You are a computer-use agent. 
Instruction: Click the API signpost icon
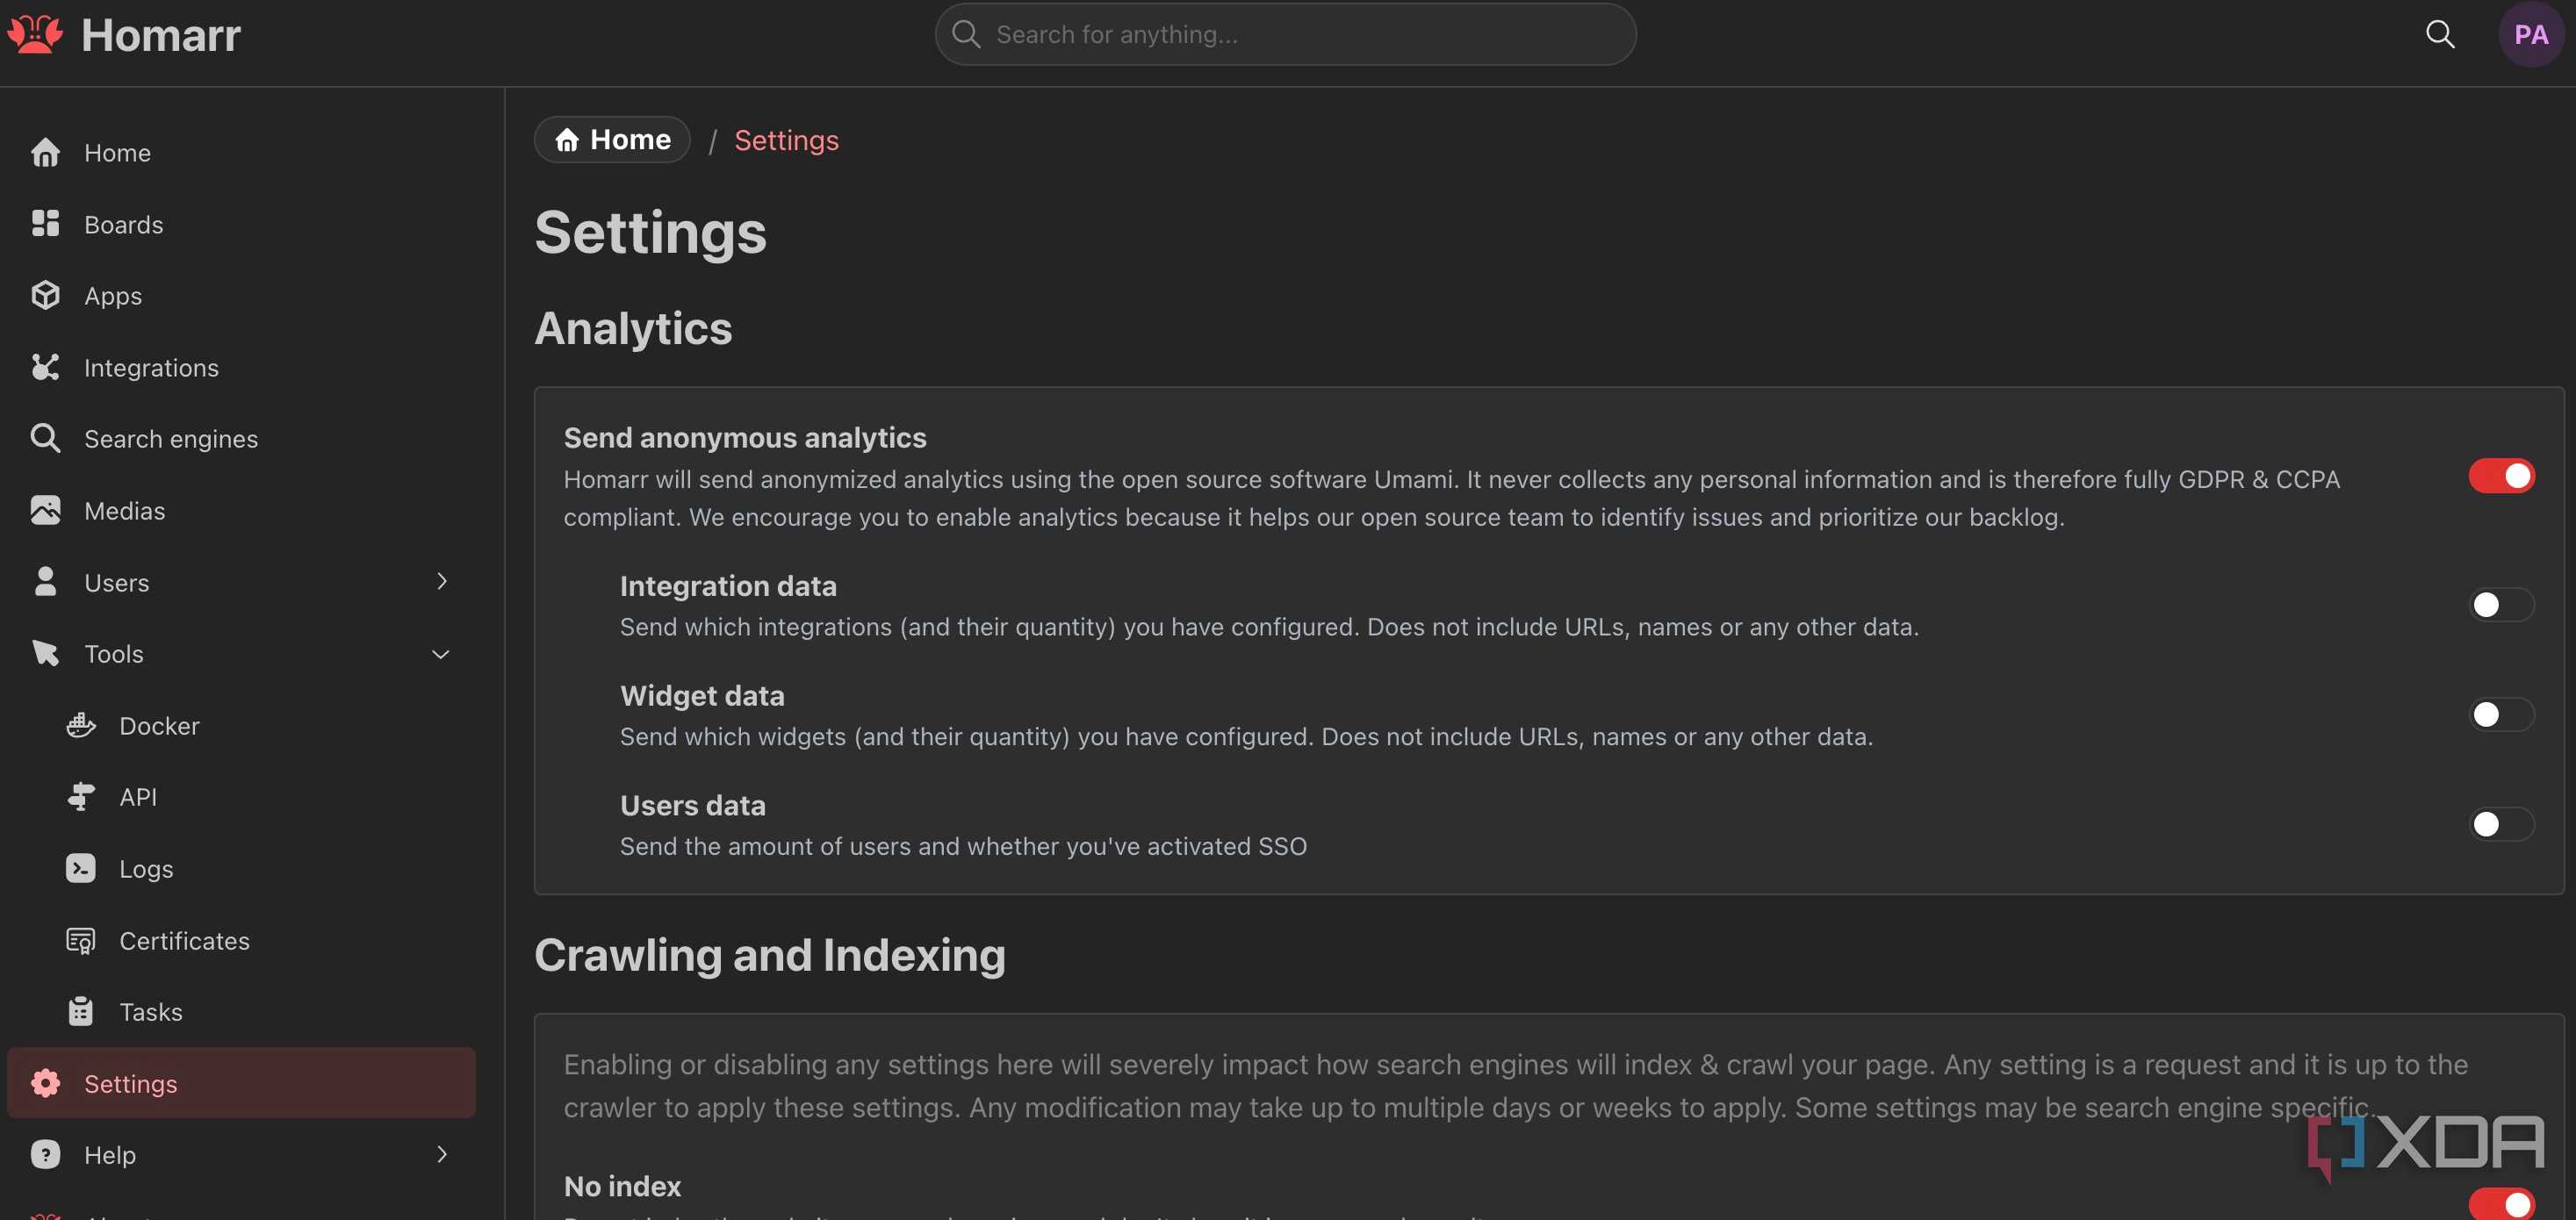click(81, 796)
